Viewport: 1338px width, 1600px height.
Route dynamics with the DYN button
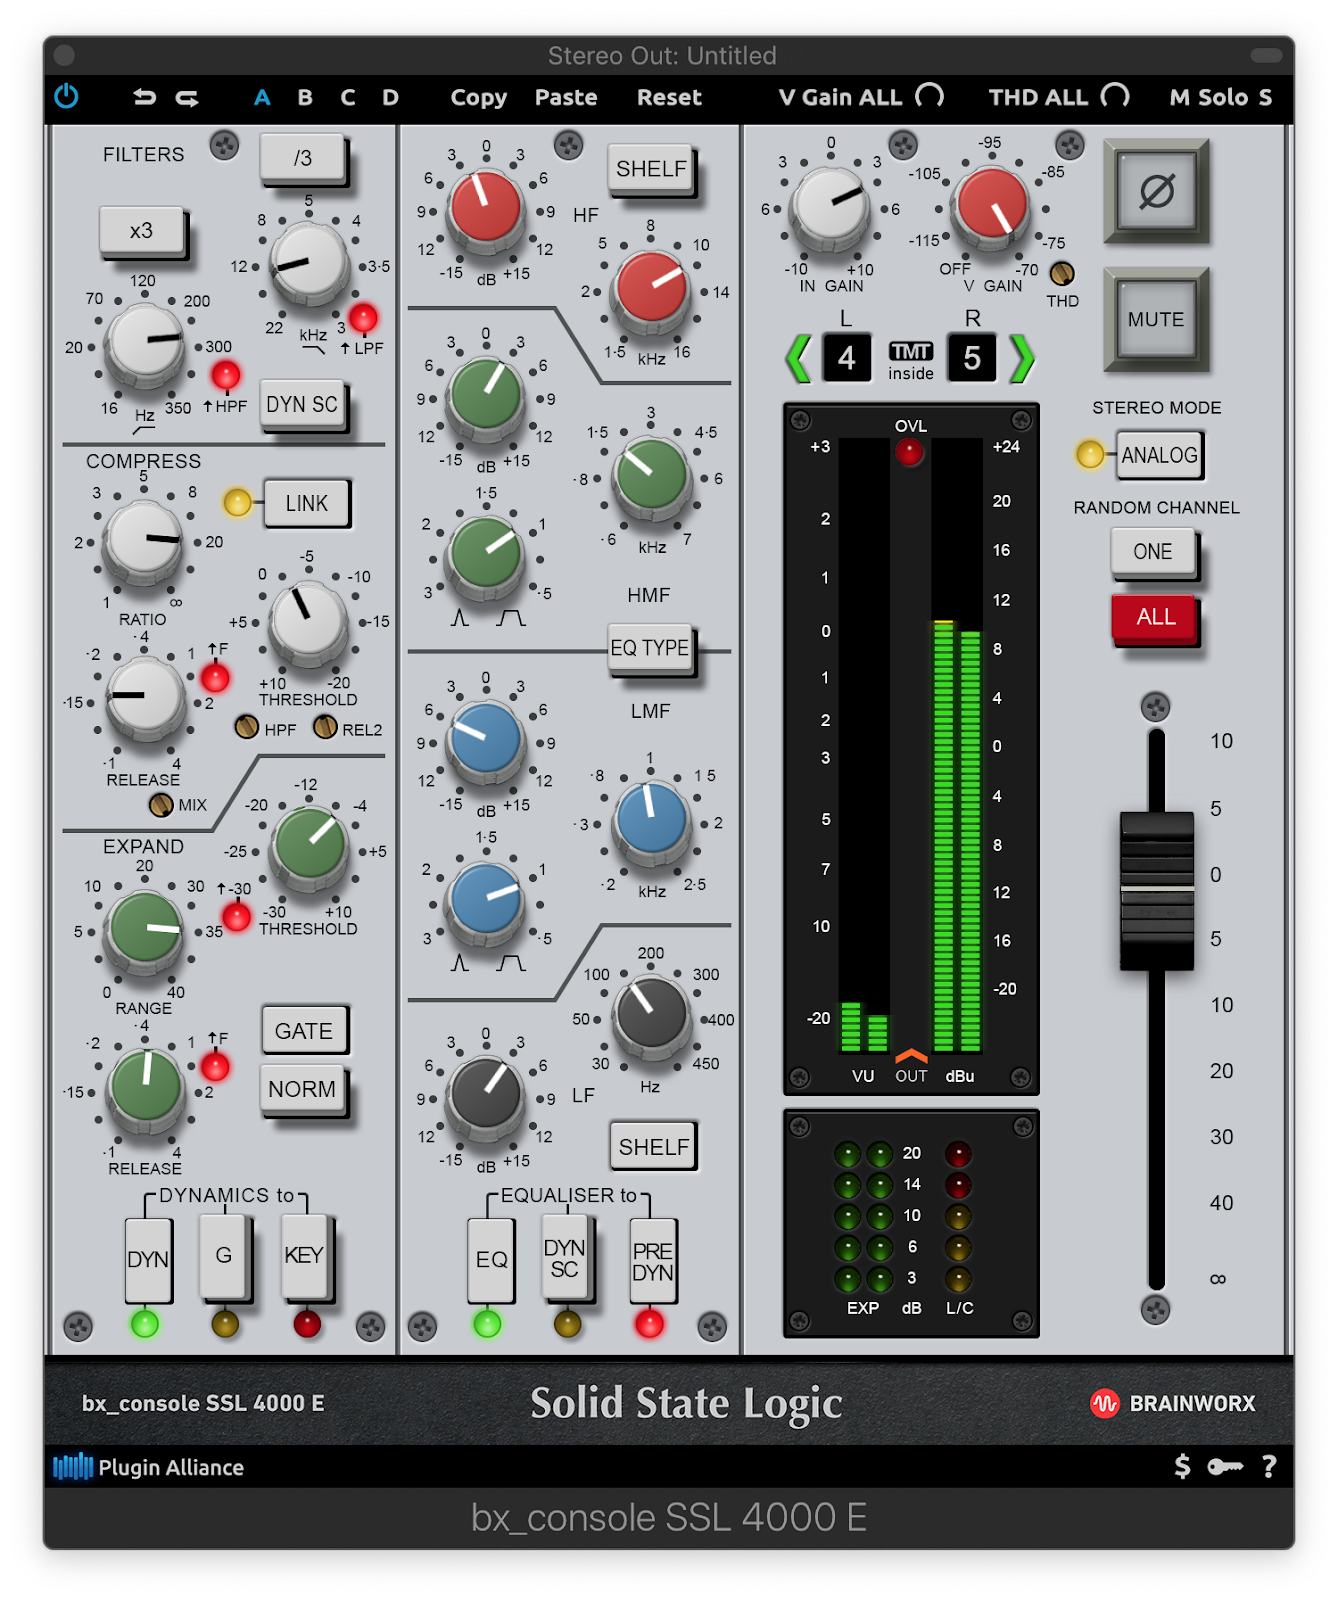click(148, 1259)
